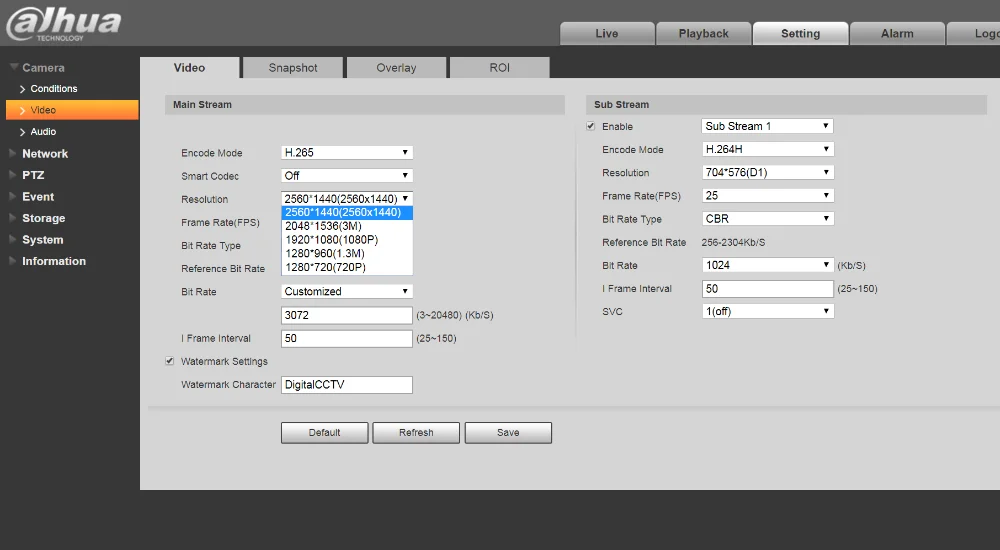Image resolution: width=1000 pixels, height=550 pixels.
Task: Choose 2560*1440 resolution option in list
Action: [x=347, y=212]
